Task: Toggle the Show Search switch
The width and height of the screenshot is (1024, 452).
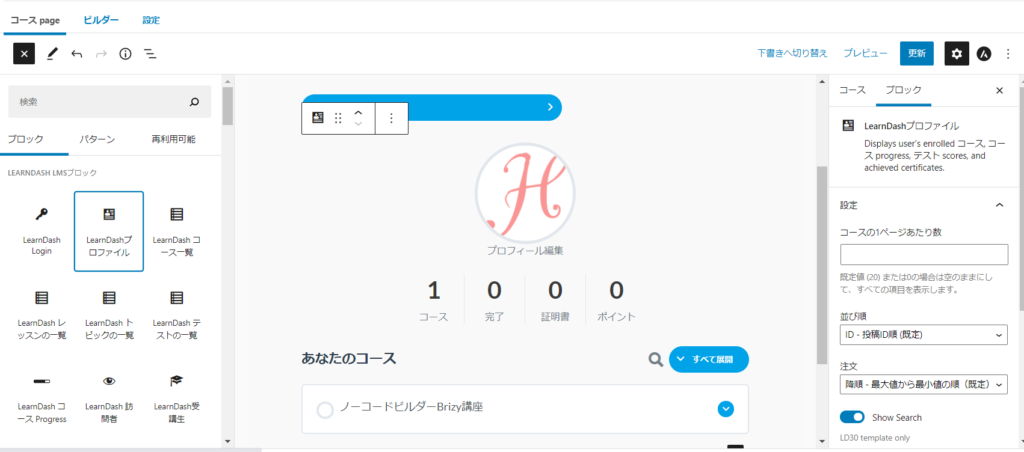Action: pyautogui.click(x=852, y=417)
